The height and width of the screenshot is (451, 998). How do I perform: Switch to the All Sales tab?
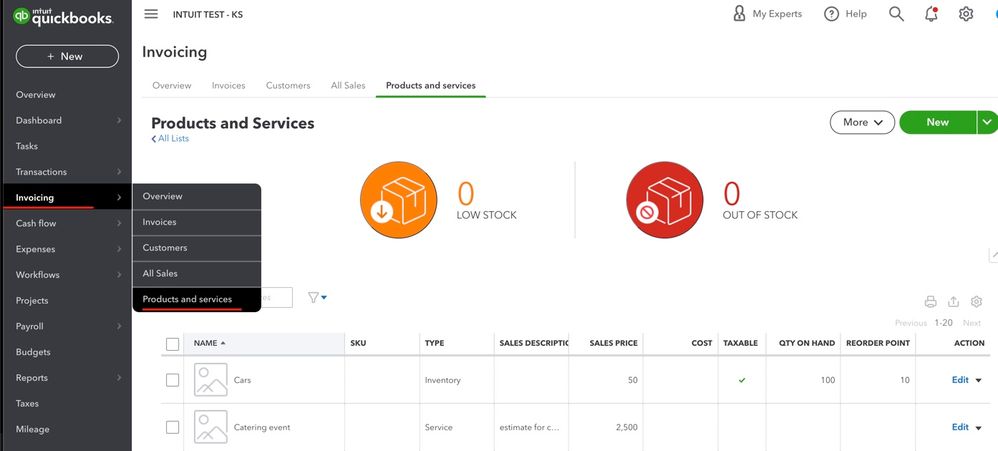pyautogui.click(x=348, y=85)
